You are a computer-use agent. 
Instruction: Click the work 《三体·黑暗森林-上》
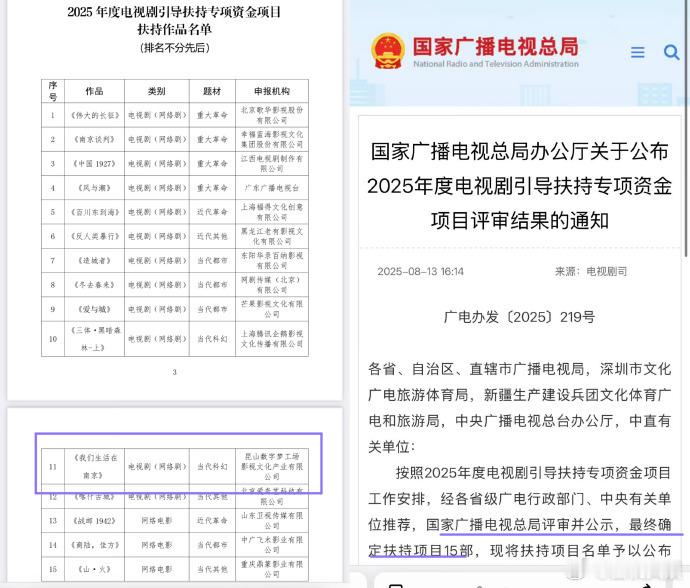95,339
